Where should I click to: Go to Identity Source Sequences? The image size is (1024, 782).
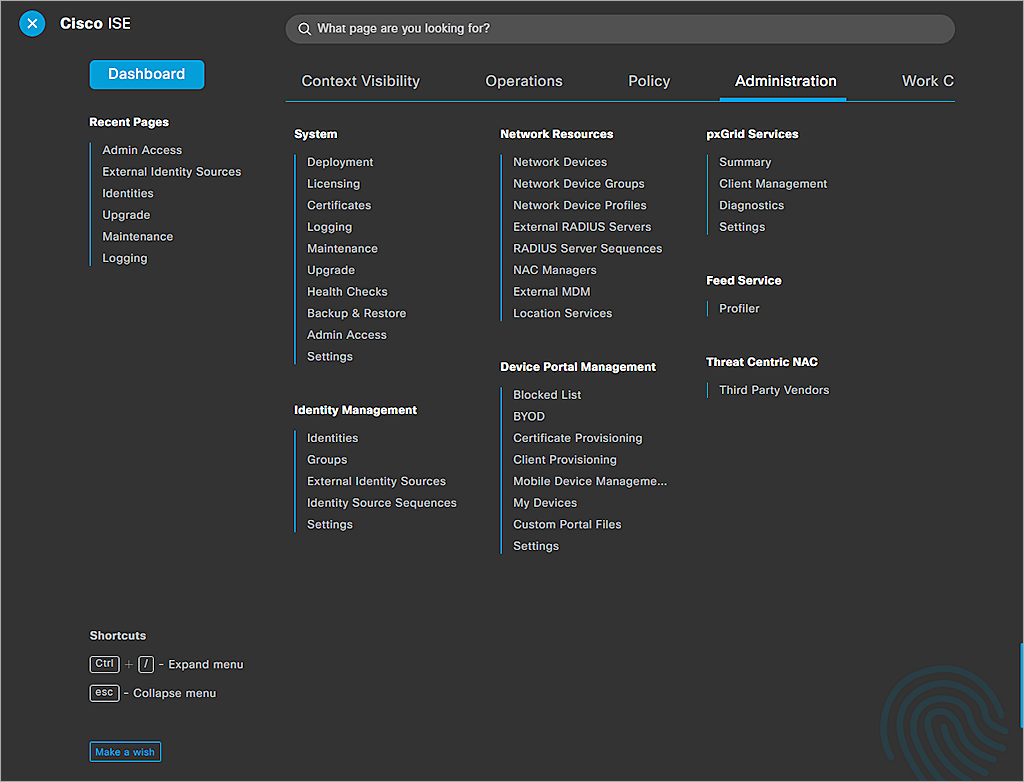[381, 502]
